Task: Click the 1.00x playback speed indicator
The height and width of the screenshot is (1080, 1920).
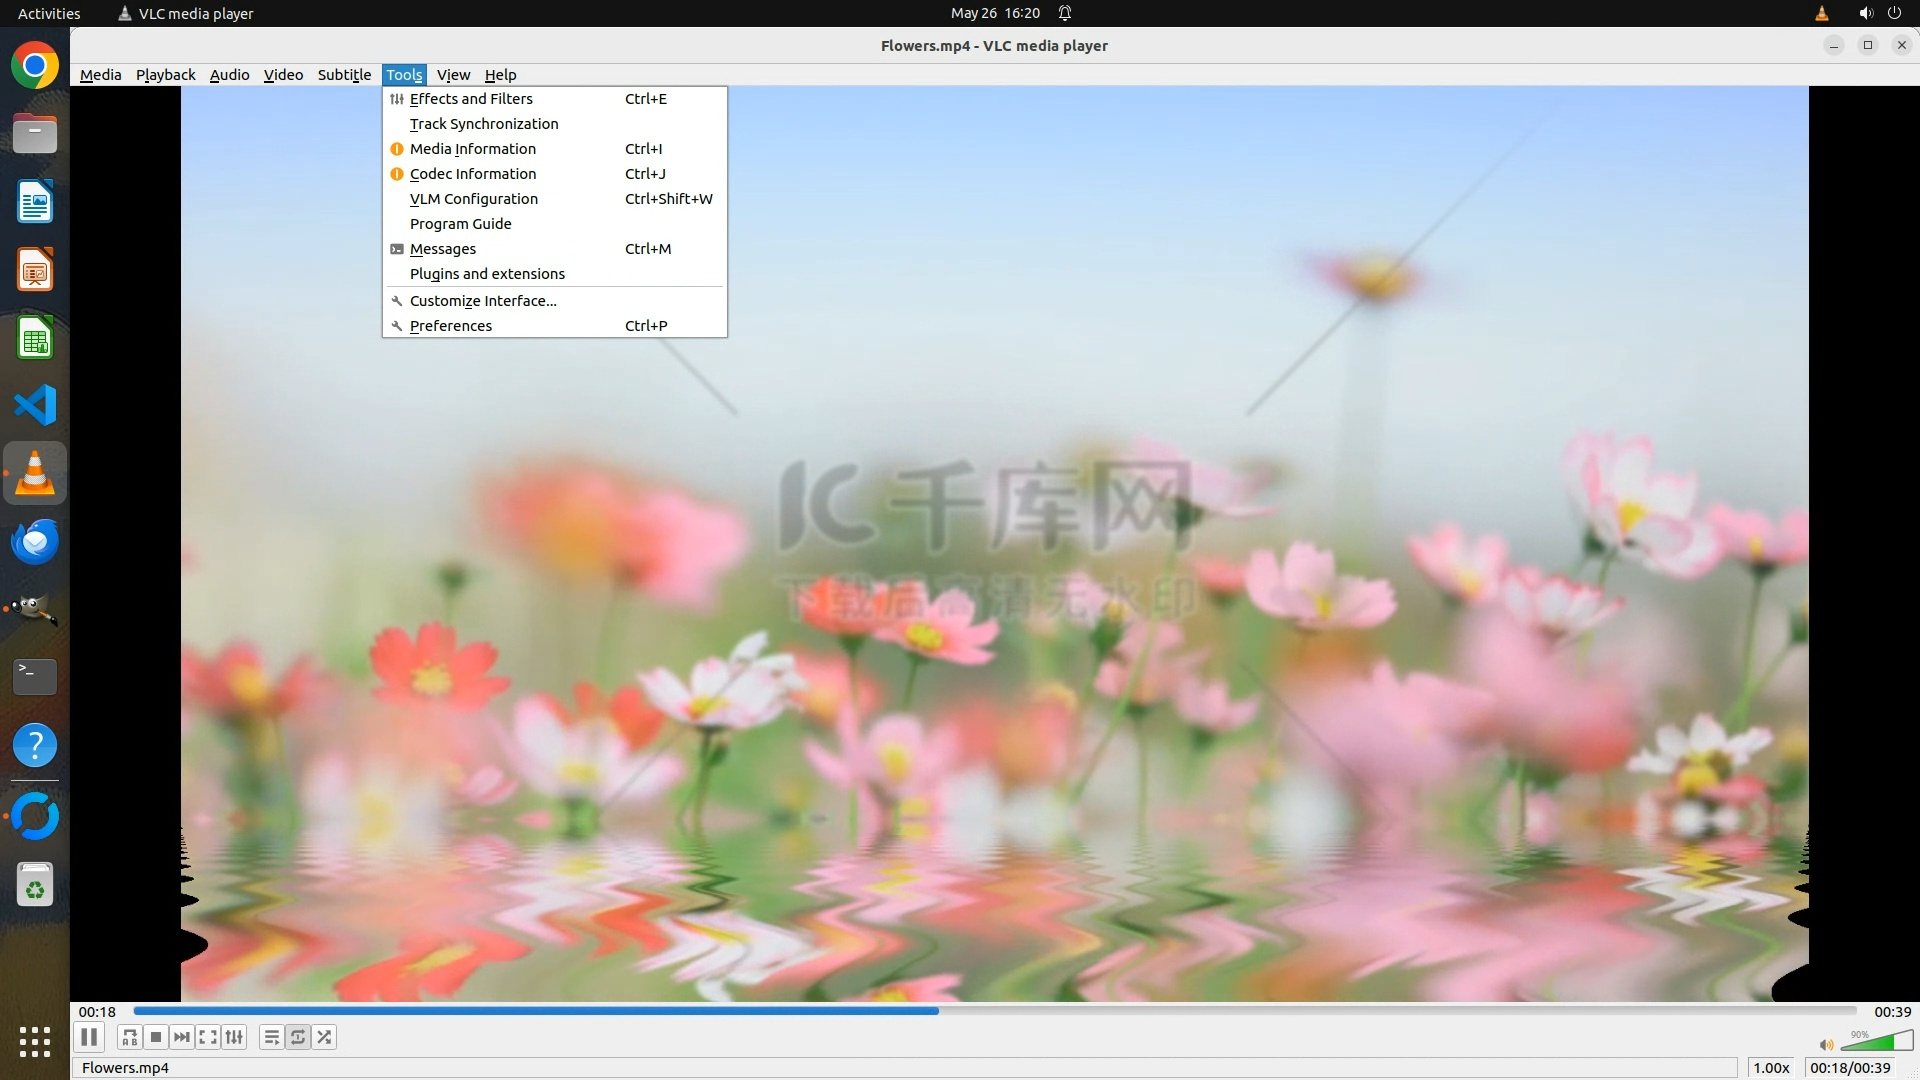Action: point(1771,1068)
